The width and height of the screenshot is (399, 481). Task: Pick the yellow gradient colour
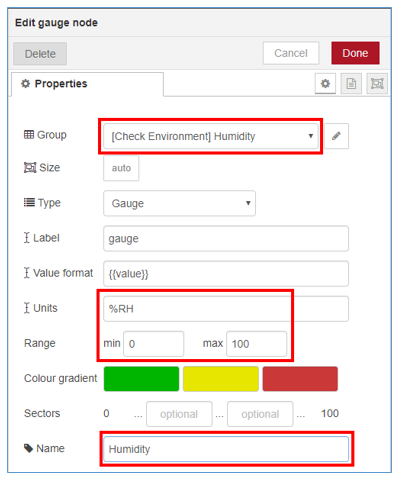tap(221, 379)
